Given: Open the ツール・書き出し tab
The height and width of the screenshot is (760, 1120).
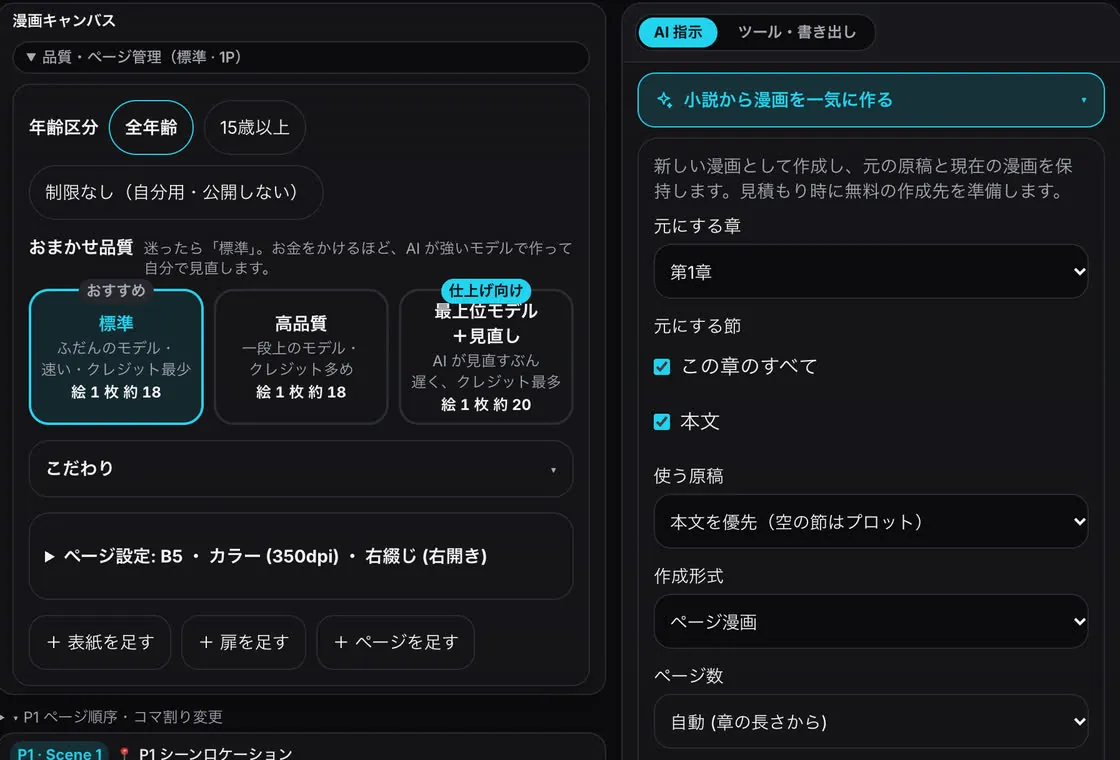Looking at the screenshot, I should tap(796, 32).
